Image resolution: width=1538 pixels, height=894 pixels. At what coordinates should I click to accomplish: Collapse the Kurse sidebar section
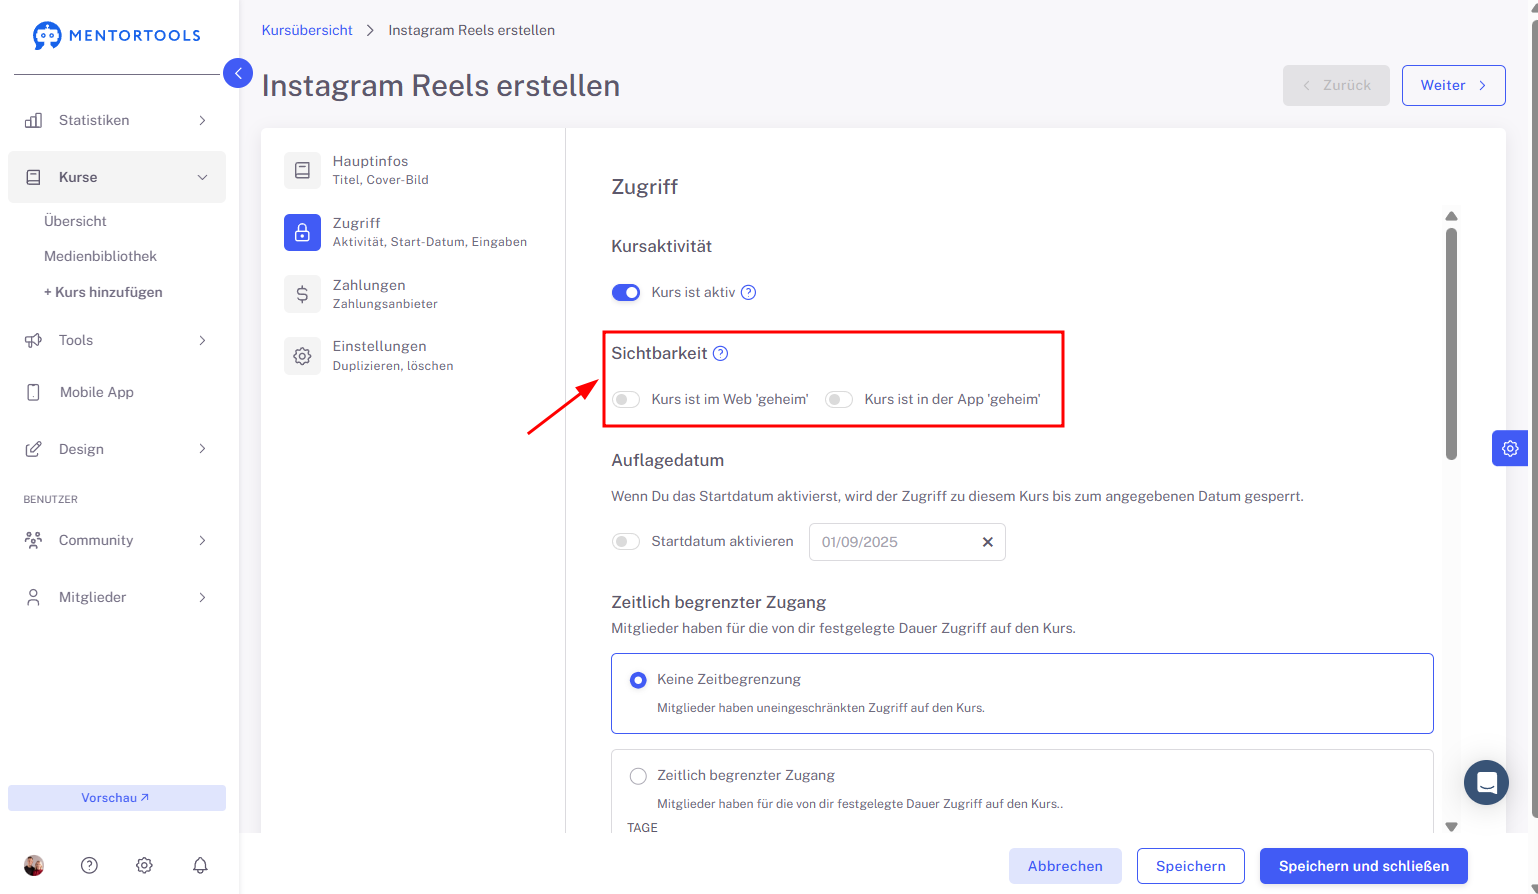(117, 177)
